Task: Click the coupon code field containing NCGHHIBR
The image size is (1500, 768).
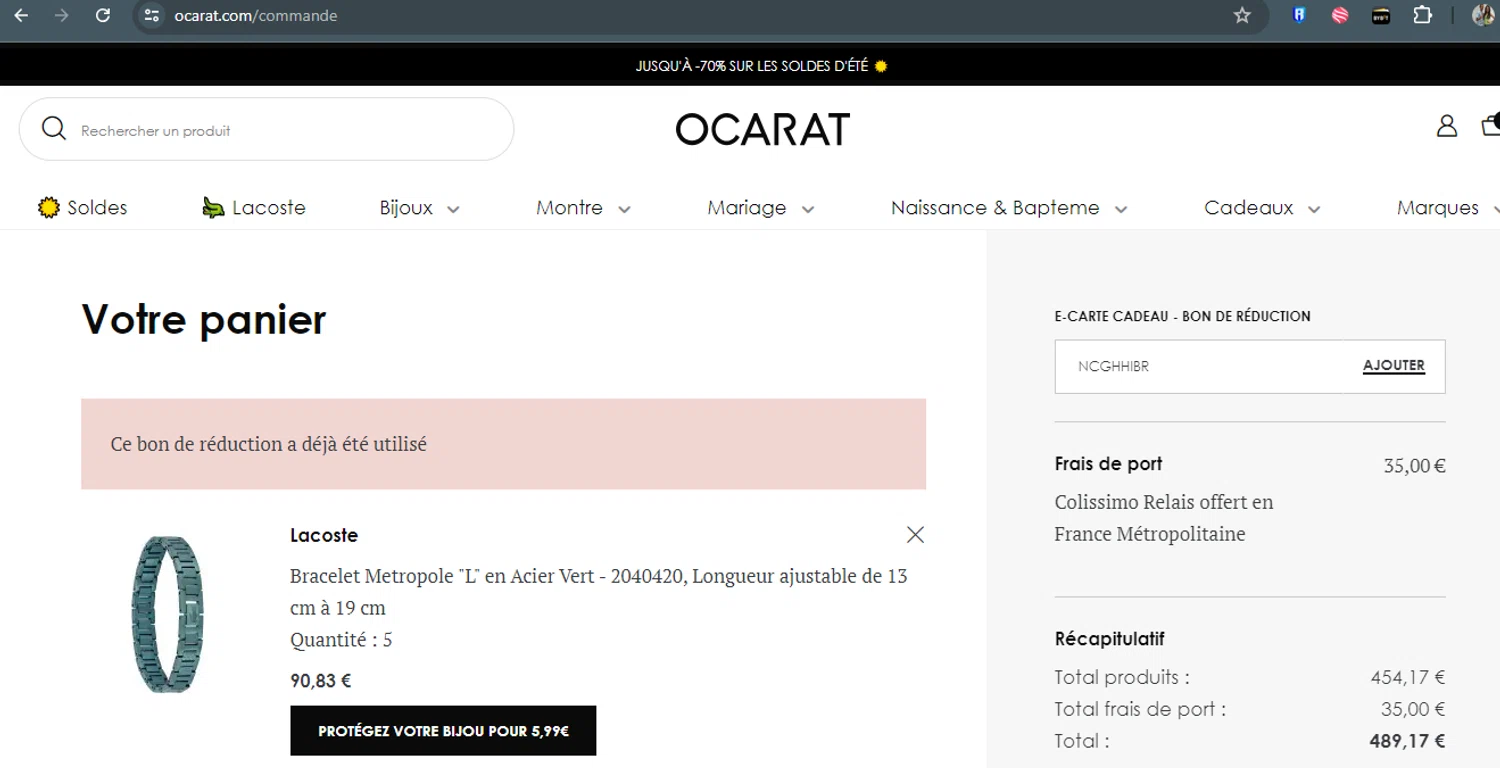Action: [1200, 366]
